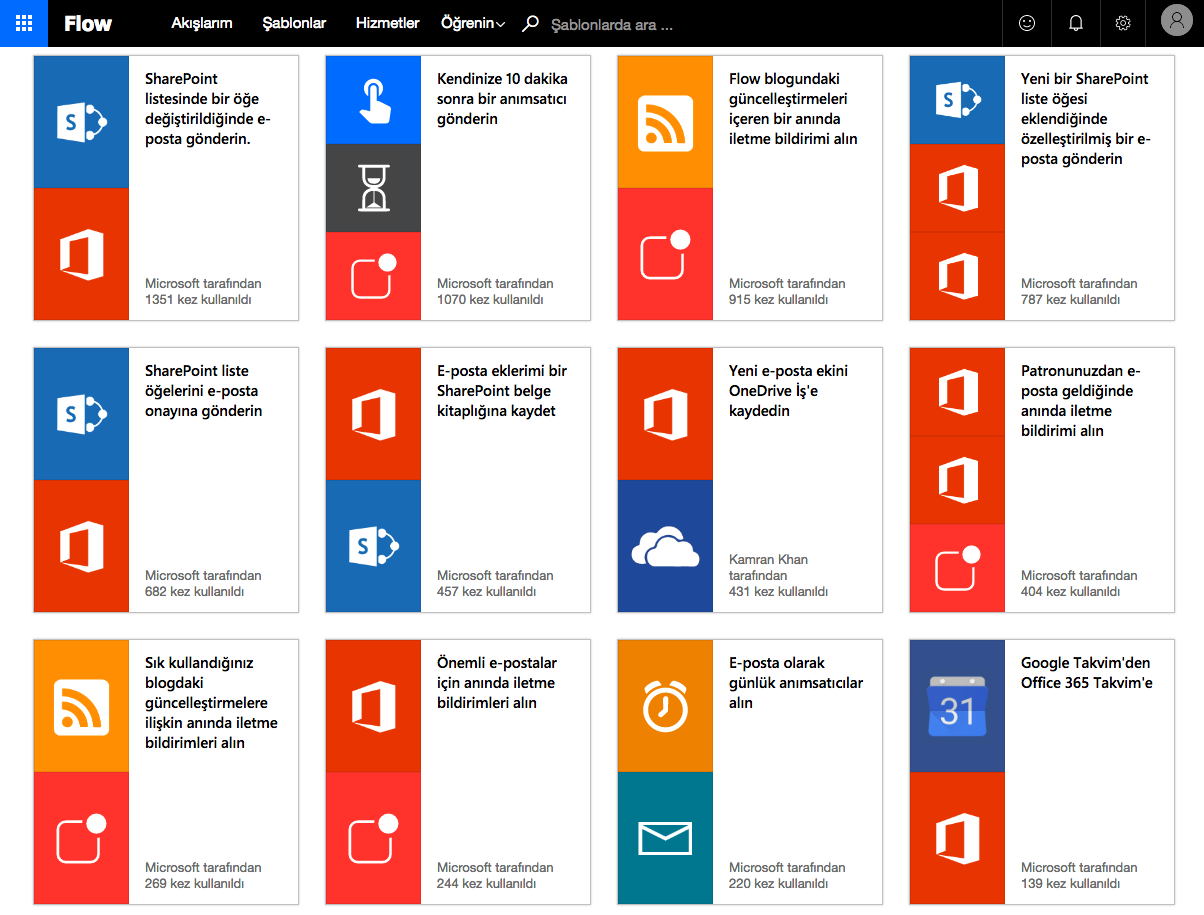Viewport: 1204px width, 915px height.
Task: Click notification icon on the Patronunuzdan card
Action: point(957,568)
